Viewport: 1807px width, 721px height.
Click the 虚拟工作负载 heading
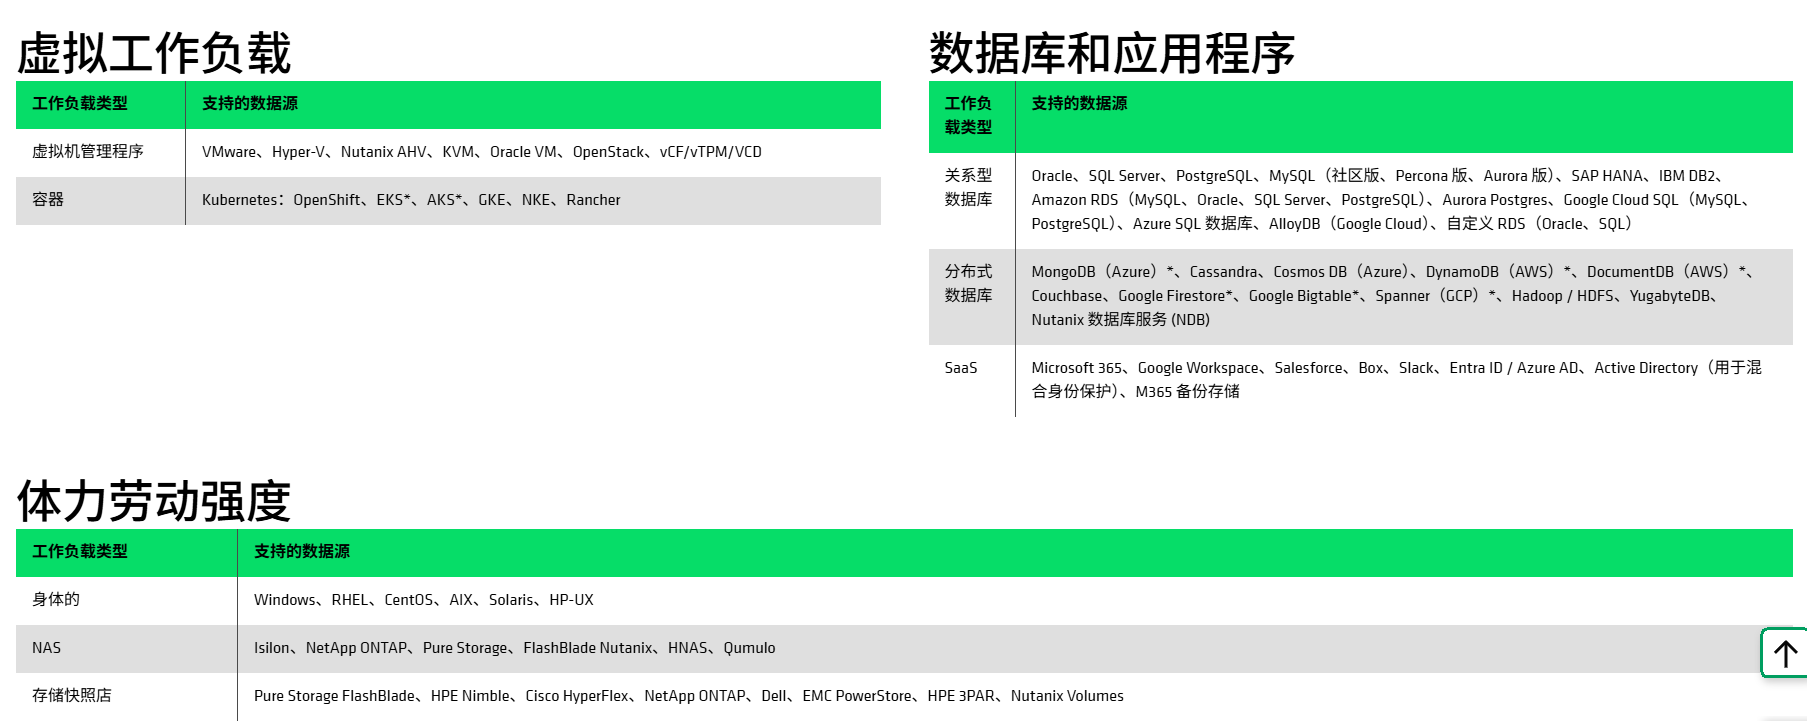[154, 53]
